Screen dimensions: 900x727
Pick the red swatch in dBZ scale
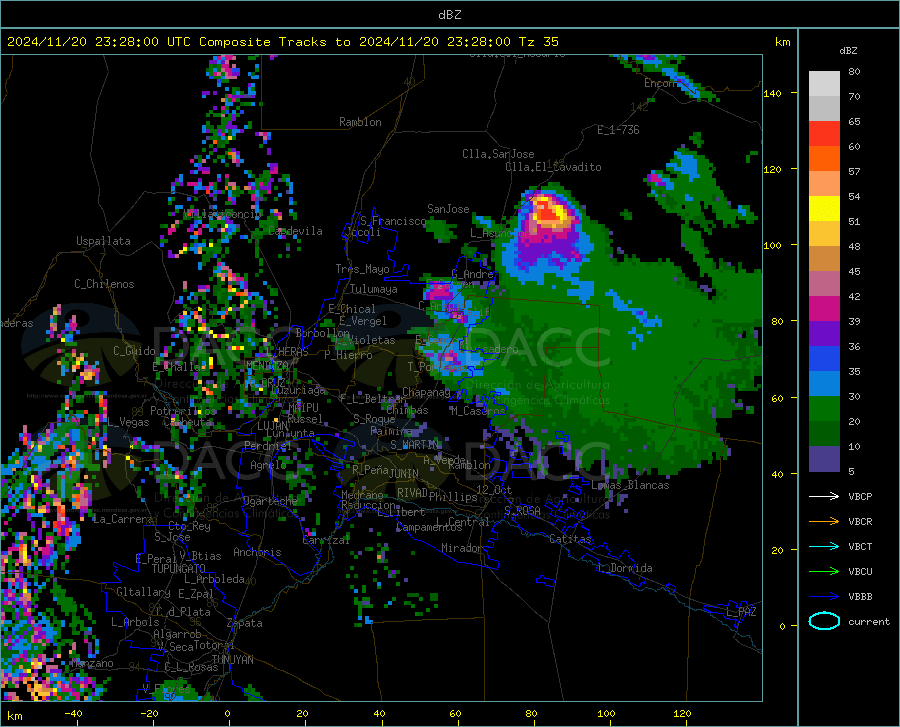click(824, 134)
